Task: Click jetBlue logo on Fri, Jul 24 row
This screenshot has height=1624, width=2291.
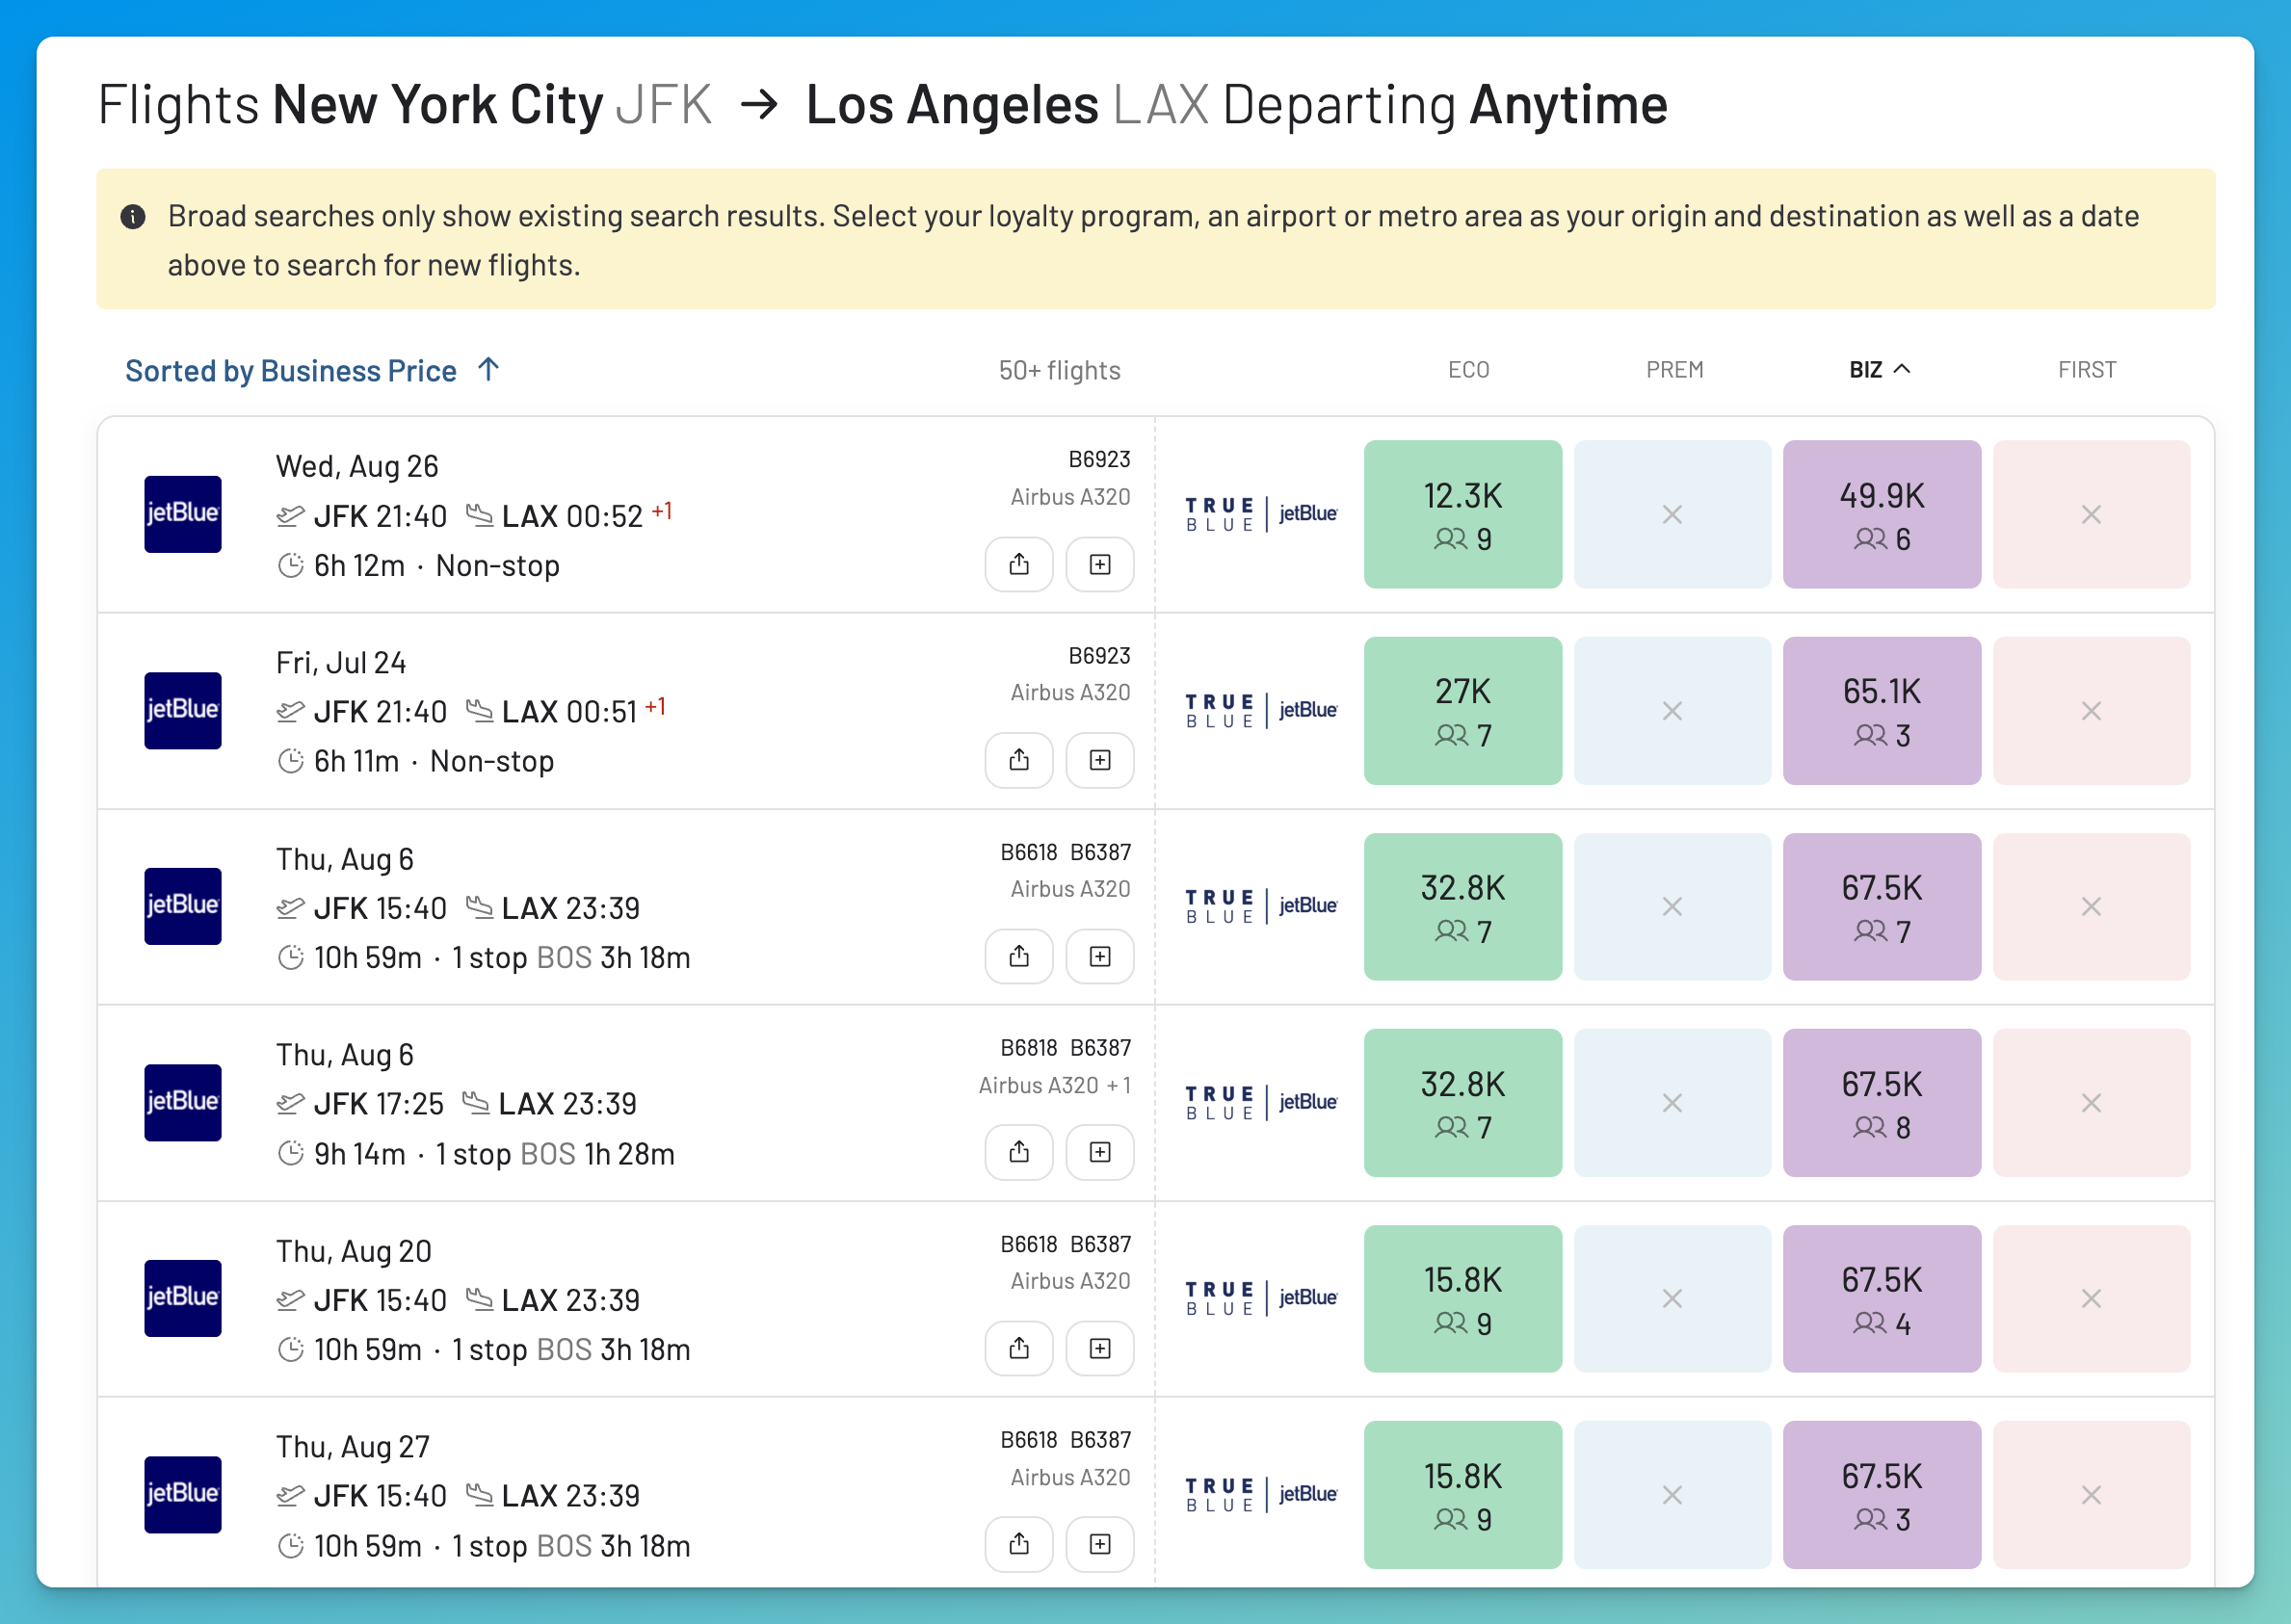Action: [182, 711]
